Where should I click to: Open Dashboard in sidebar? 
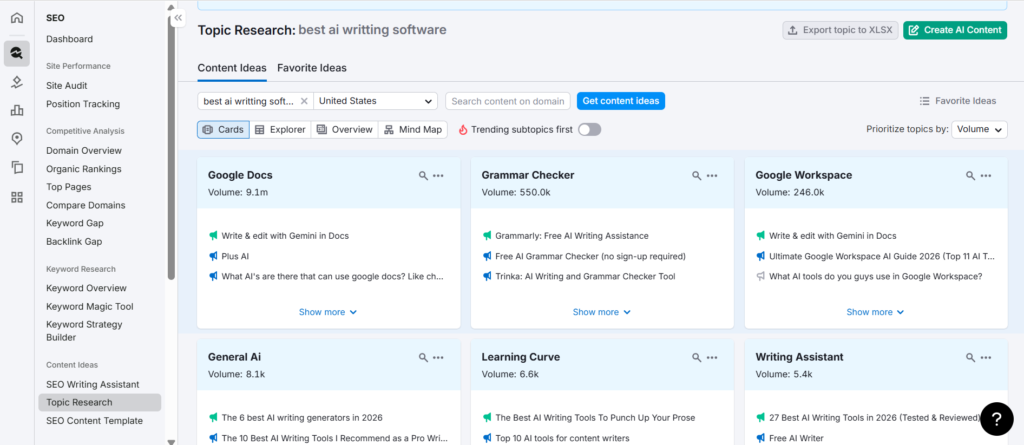click(69, 39)
